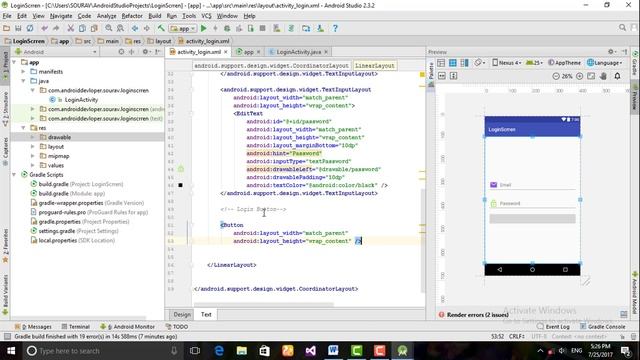Click Scroll from Source target icon
640x360 pixels.
(121, 52)
